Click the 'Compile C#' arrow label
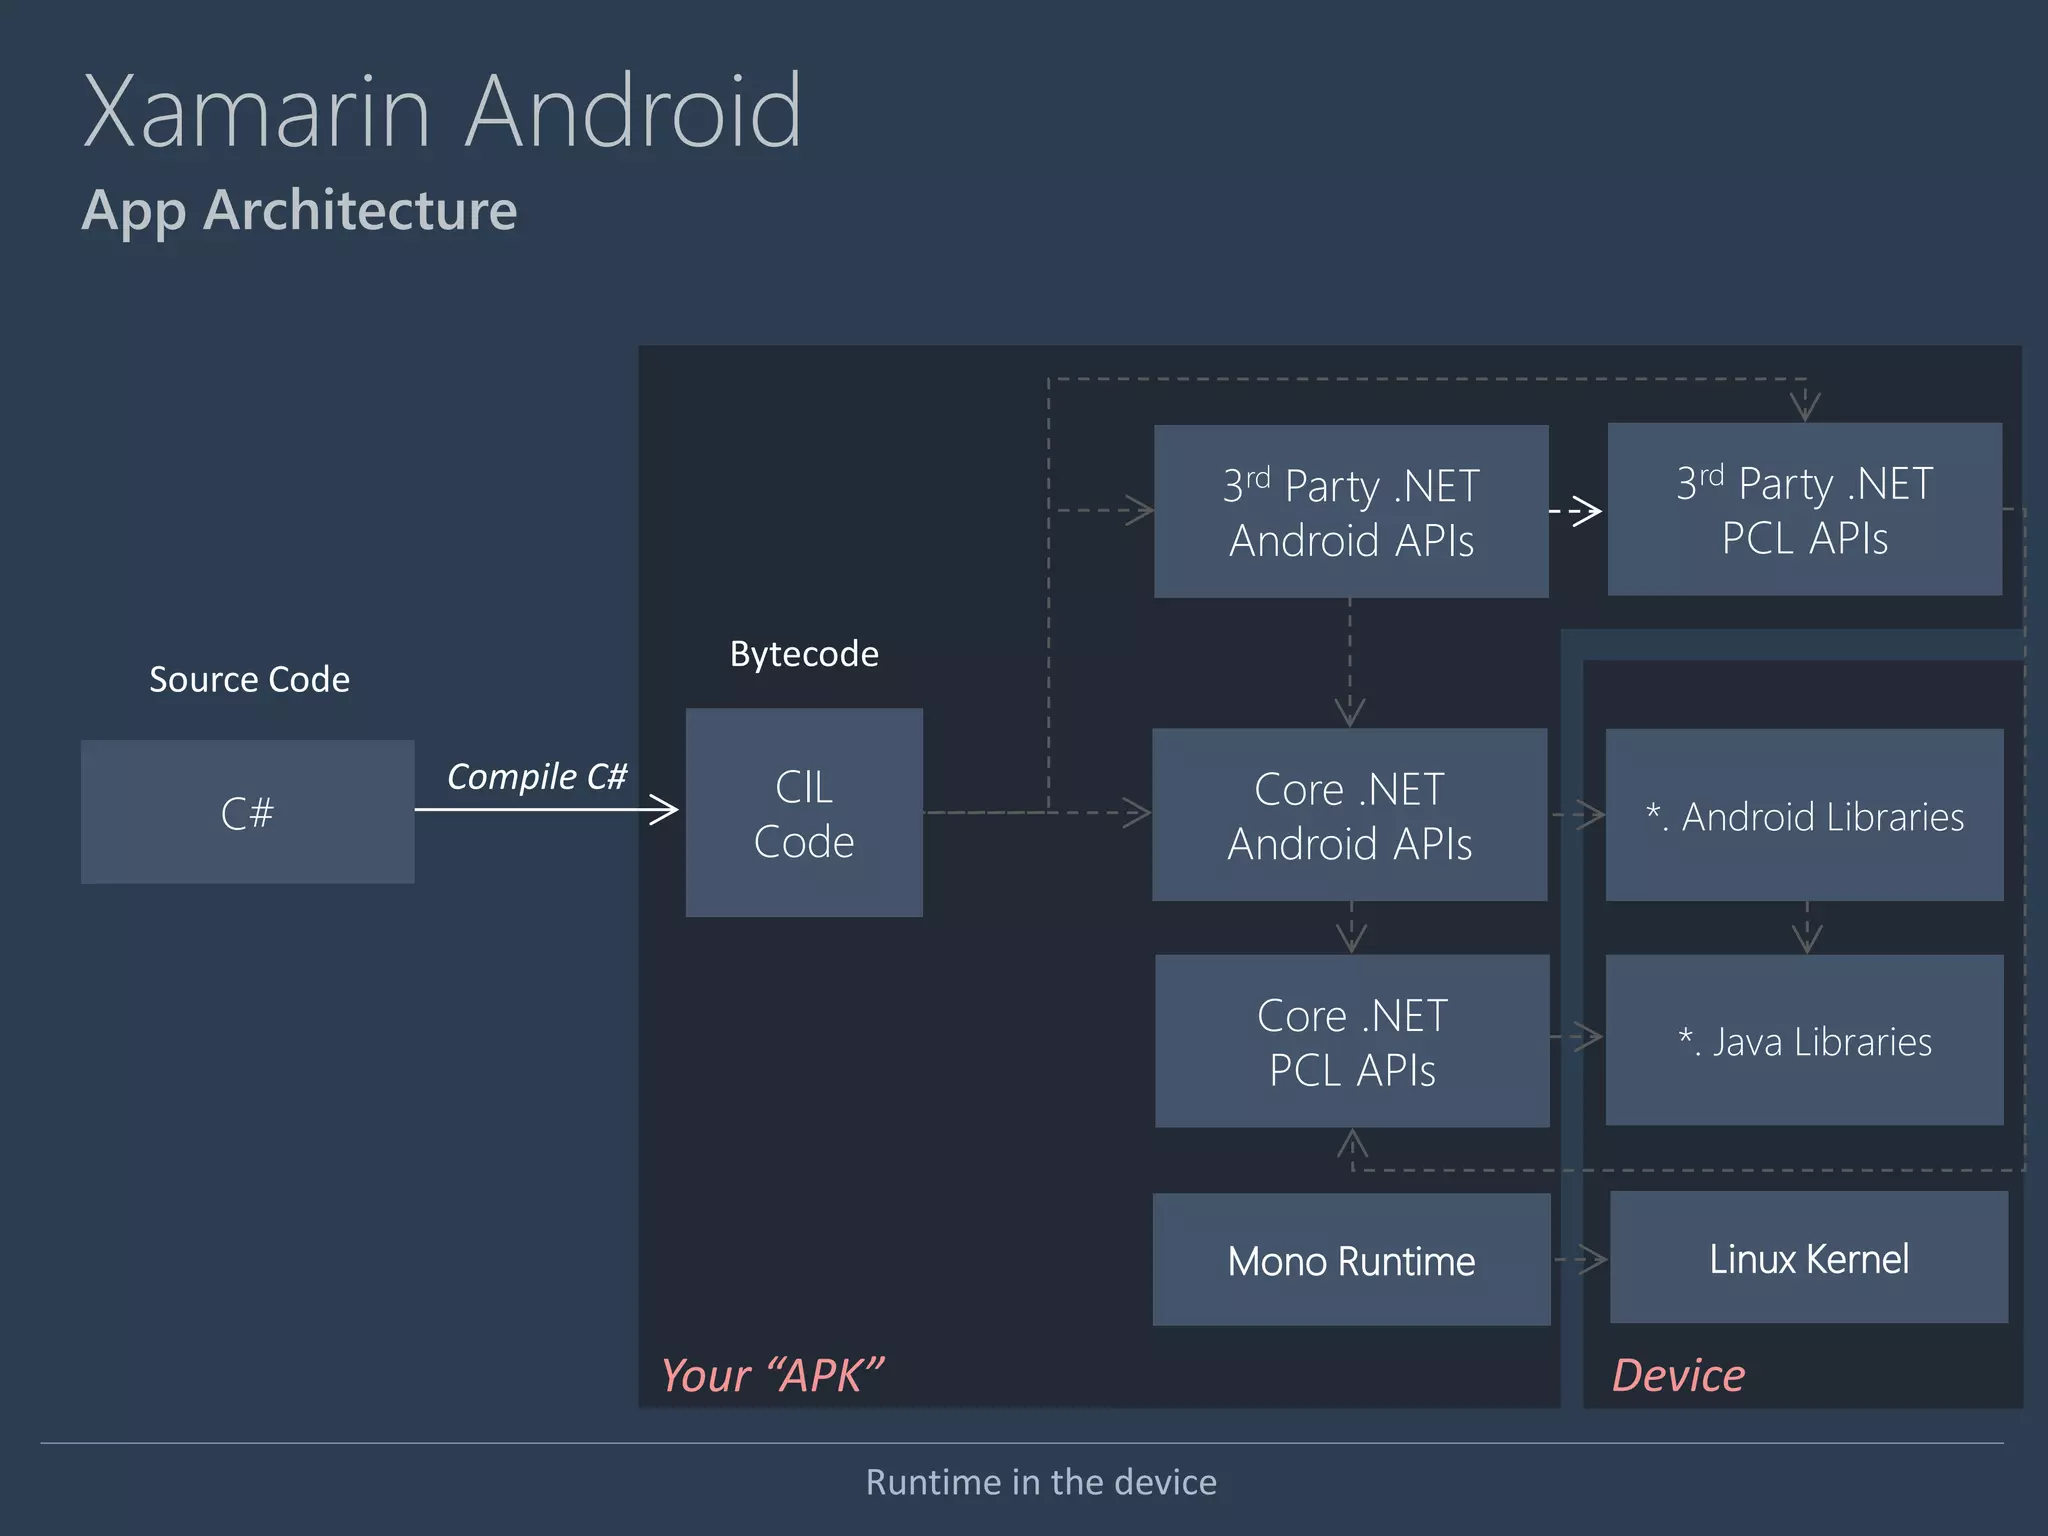Image resolution: width=2048 pixels, height=1536 pixels. (x=537, y=776)
